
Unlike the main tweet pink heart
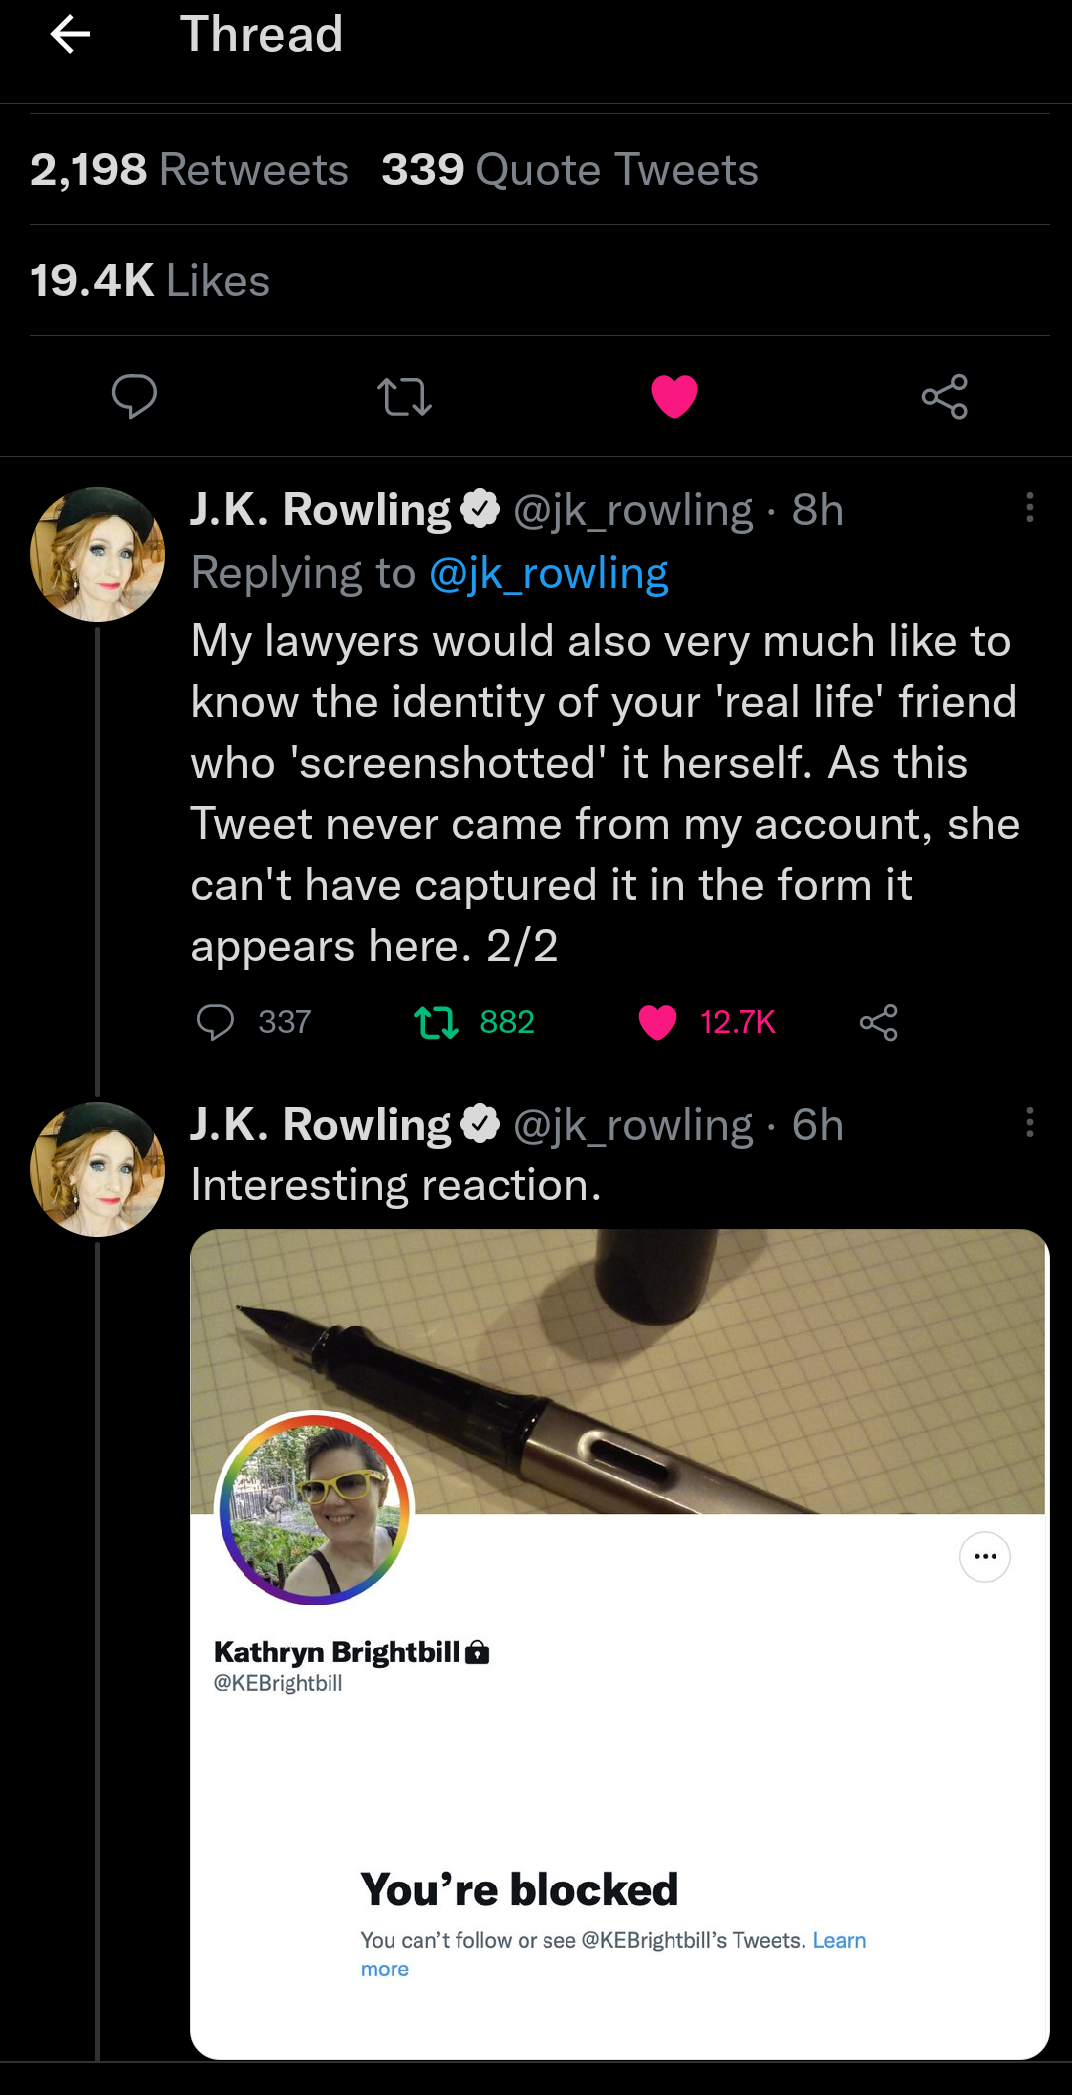[x=674, y=396]
